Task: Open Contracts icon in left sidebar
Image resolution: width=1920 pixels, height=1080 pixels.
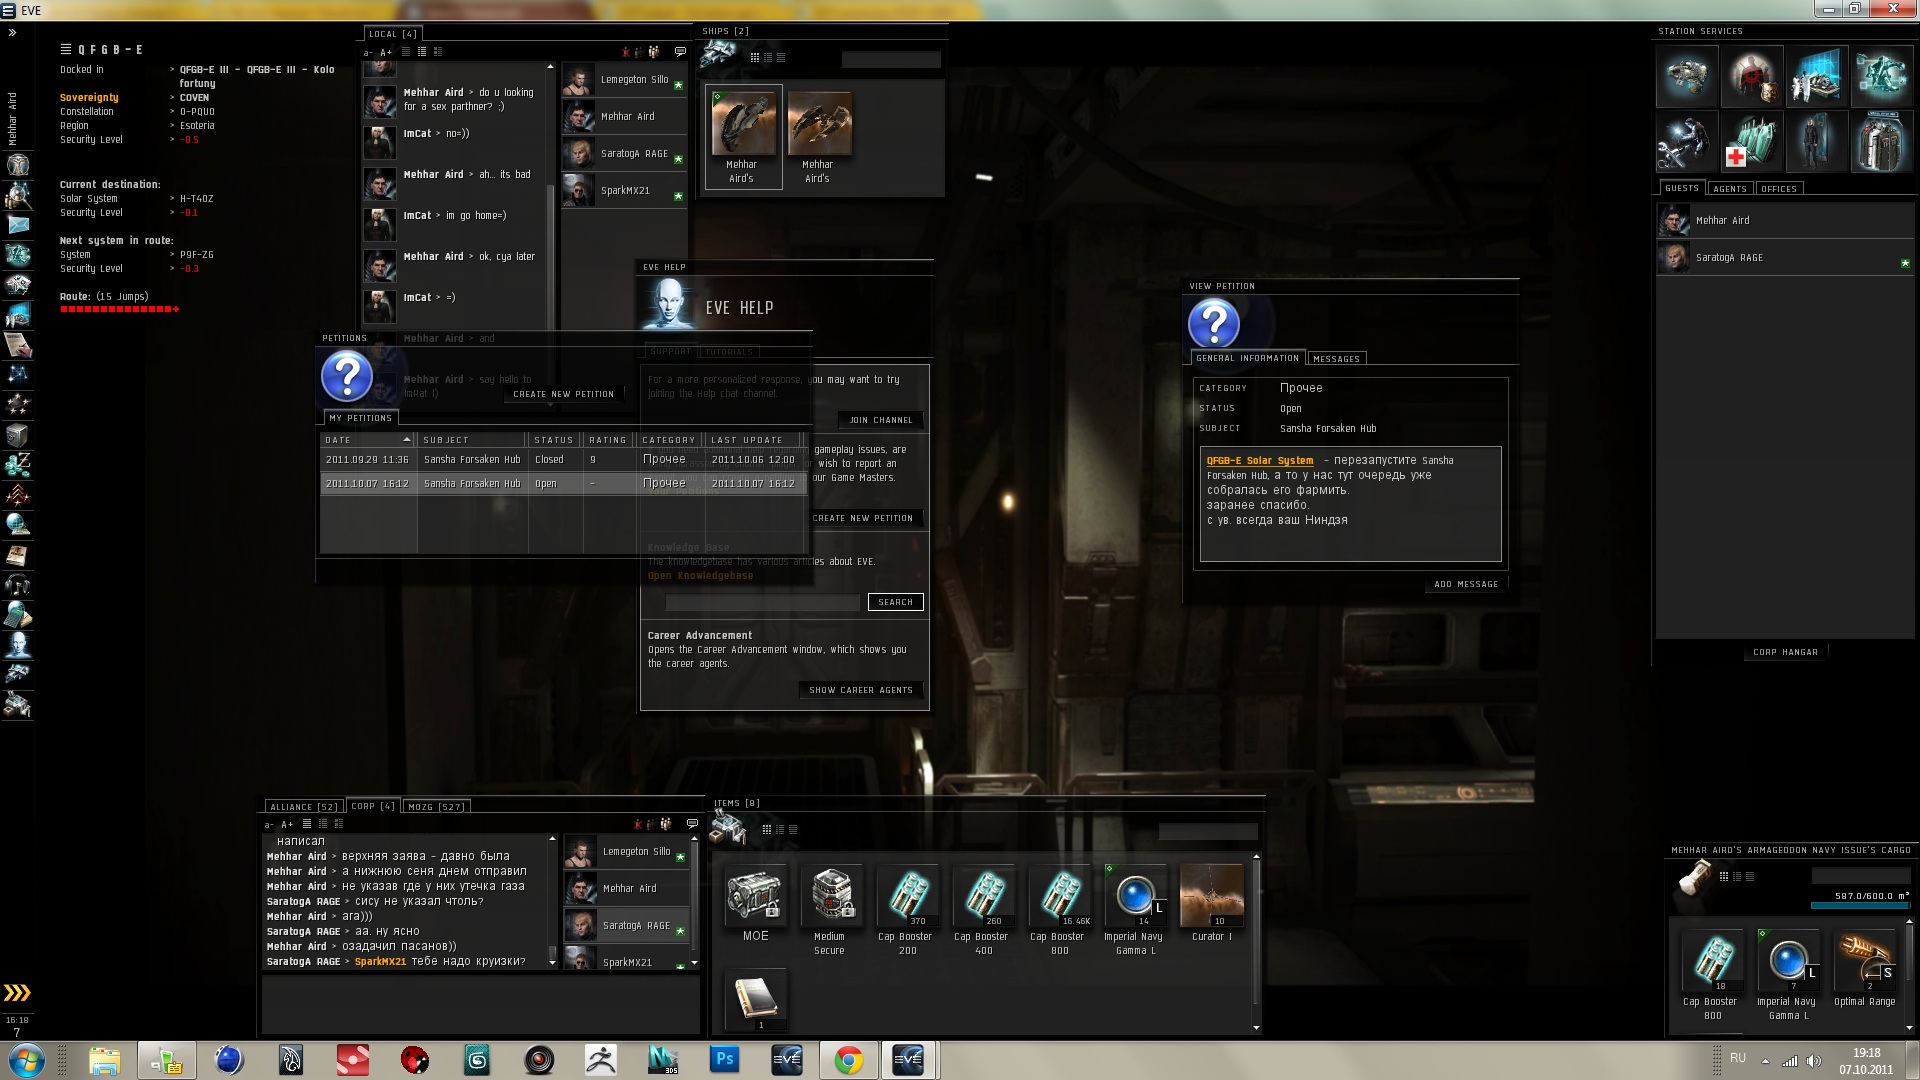Action: point(18,345)
